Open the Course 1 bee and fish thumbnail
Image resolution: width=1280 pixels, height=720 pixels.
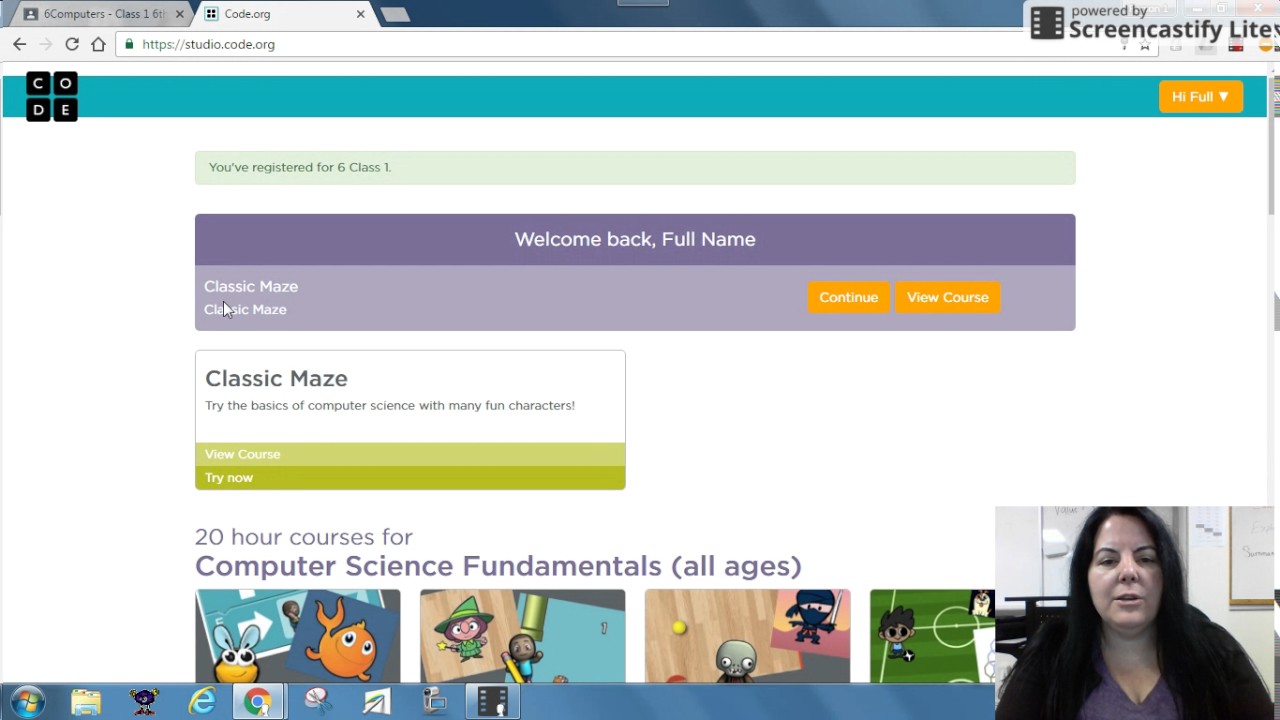click(297, 636)
